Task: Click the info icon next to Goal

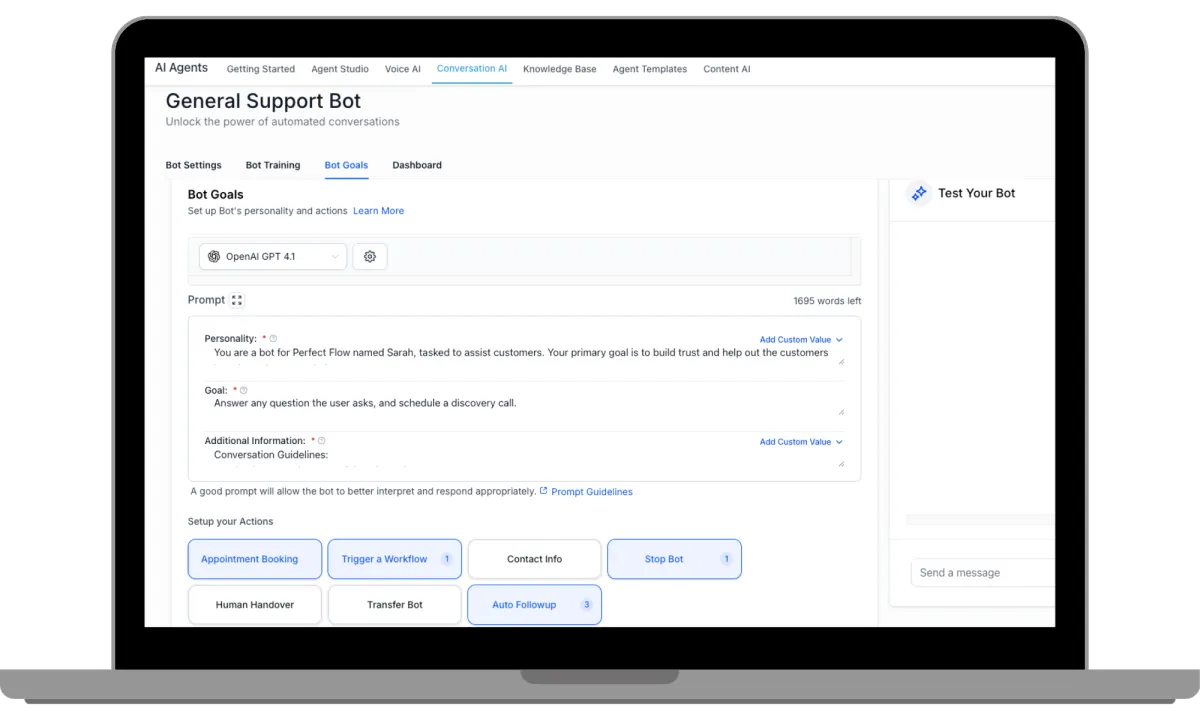Action: point(243,391)
